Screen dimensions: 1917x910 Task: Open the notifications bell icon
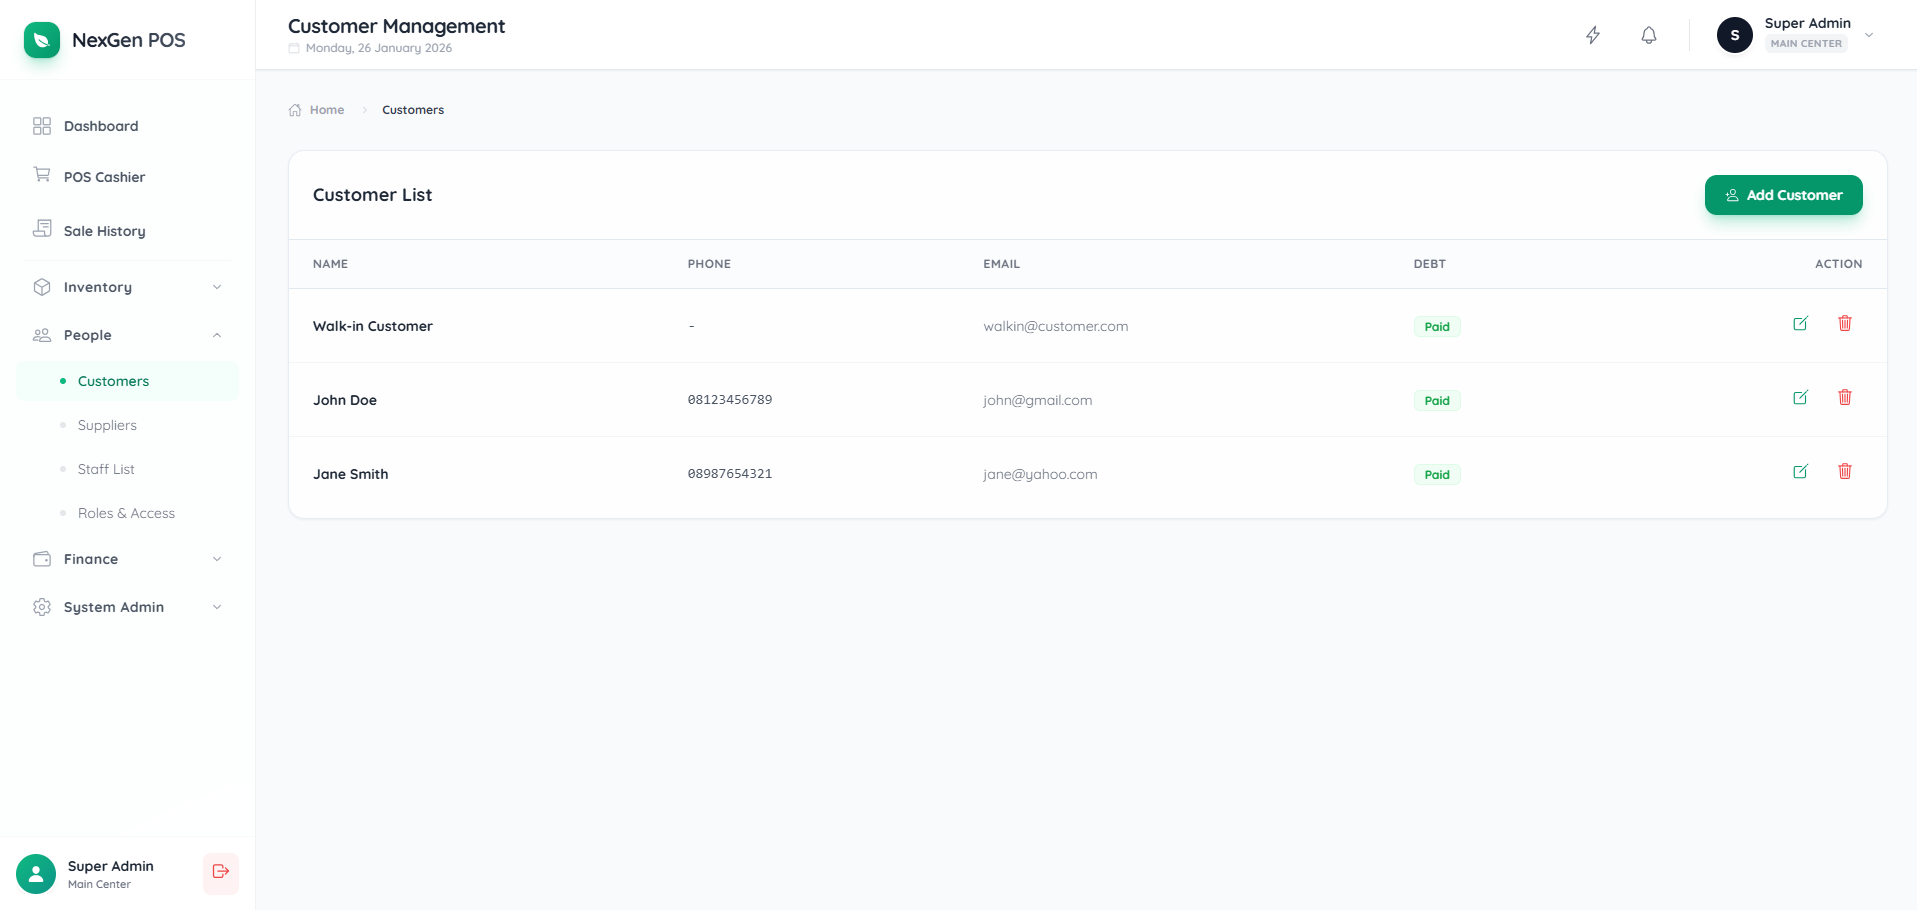1648,35
